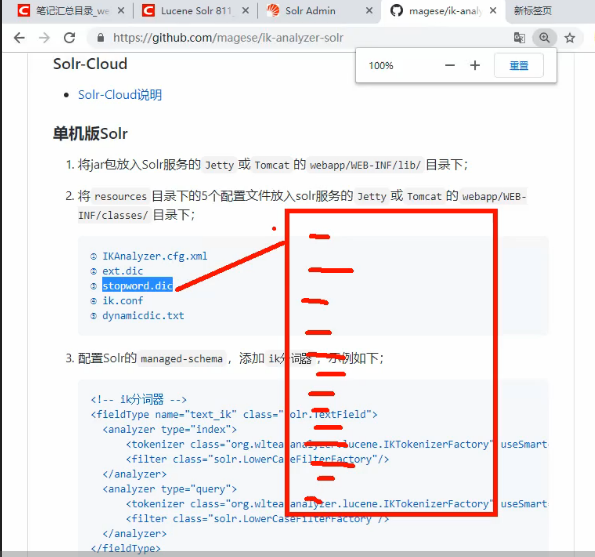This screenshot has width=595, height=557.
Task: Click the closing </fieldType> line
Action: click(126, 548)
